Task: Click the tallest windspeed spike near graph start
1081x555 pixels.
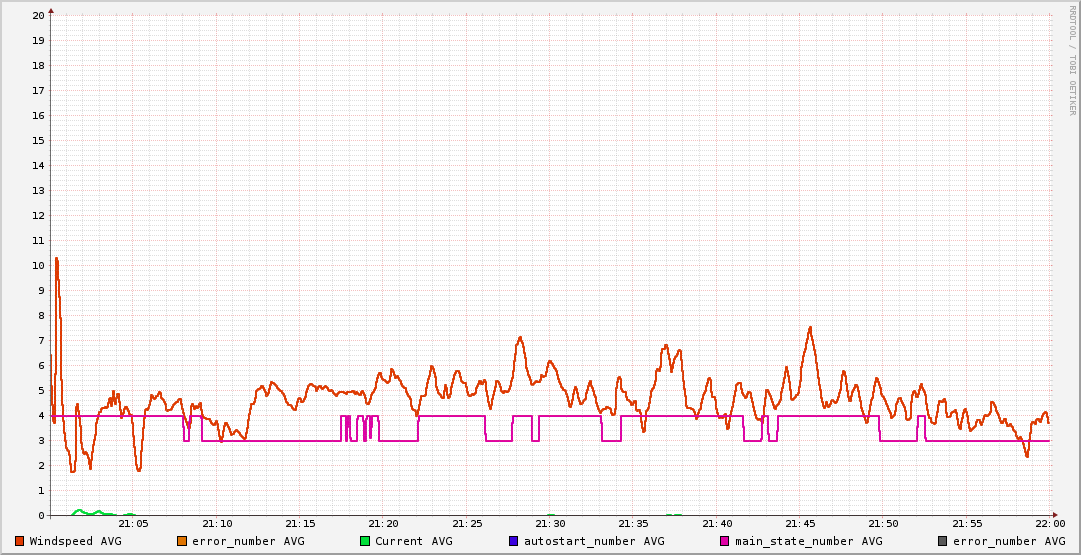Action: pyautogui.click(x=56, y=259)
